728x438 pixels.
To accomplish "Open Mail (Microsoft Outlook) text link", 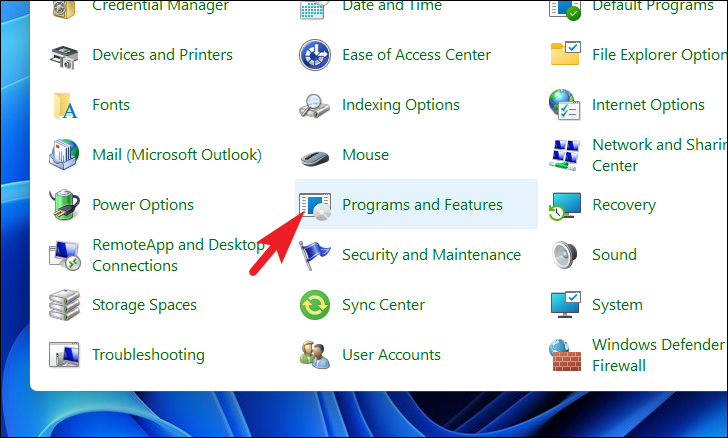I will (x=177, y=155).
